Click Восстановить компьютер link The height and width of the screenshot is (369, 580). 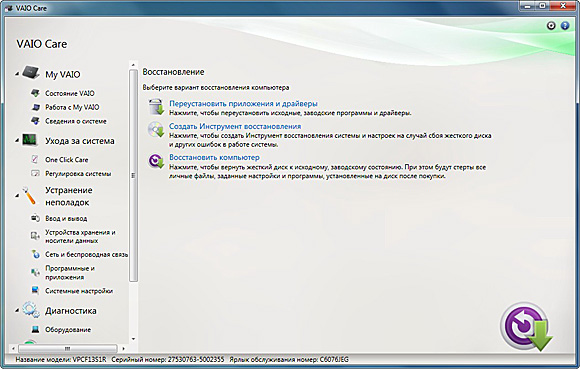coord(214,157)
